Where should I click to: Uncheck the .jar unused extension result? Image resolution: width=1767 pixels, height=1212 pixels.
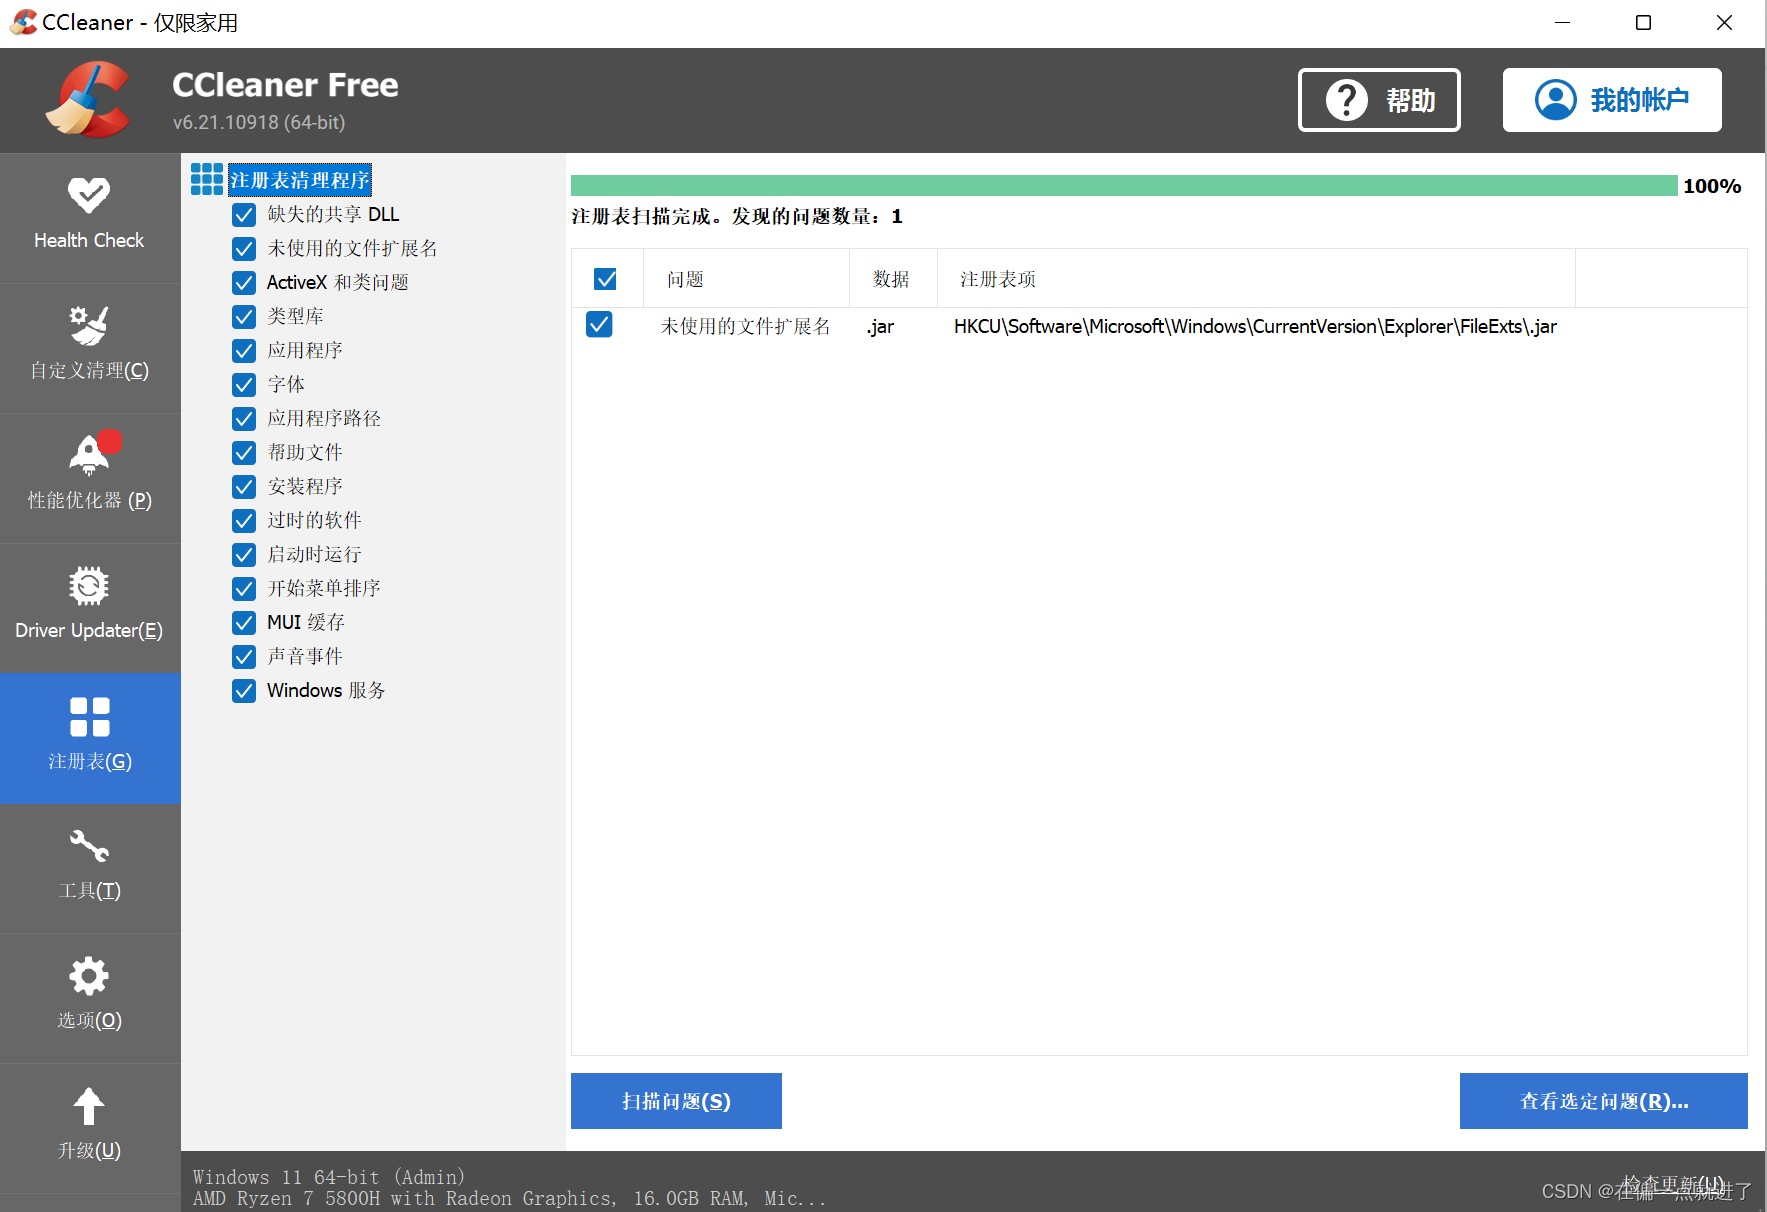(599, 325)
